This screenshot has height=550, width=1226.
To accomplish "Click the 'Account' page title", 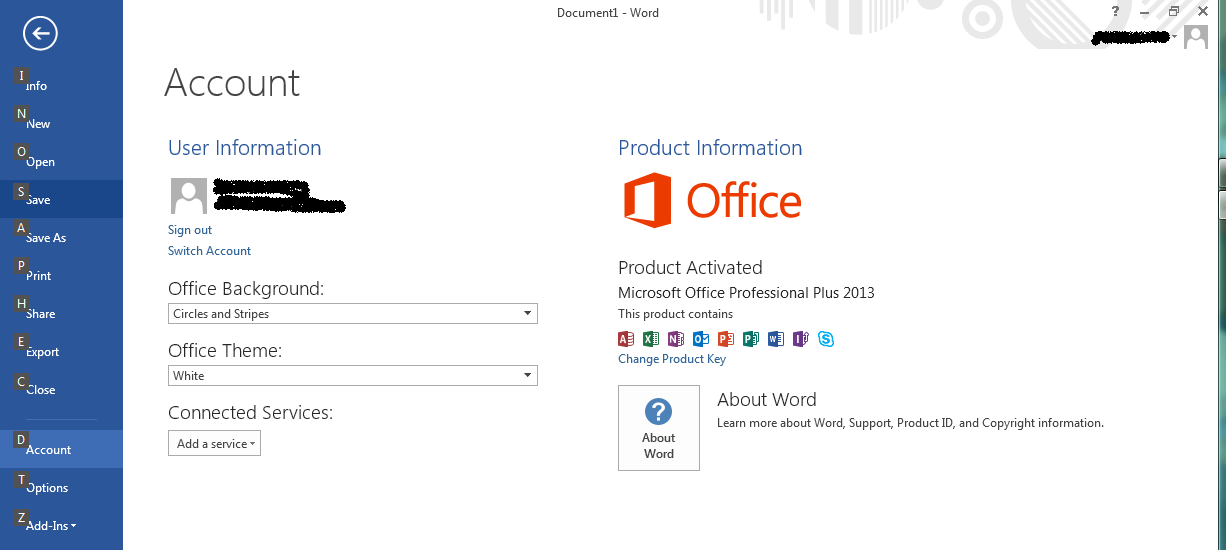I will (x=232, y=83).
